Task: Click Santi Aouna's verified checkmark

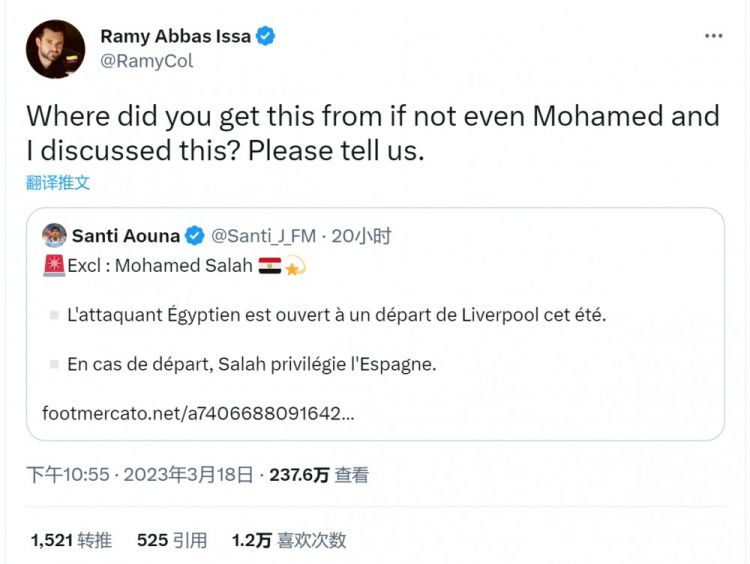Action: coord(196,237)
